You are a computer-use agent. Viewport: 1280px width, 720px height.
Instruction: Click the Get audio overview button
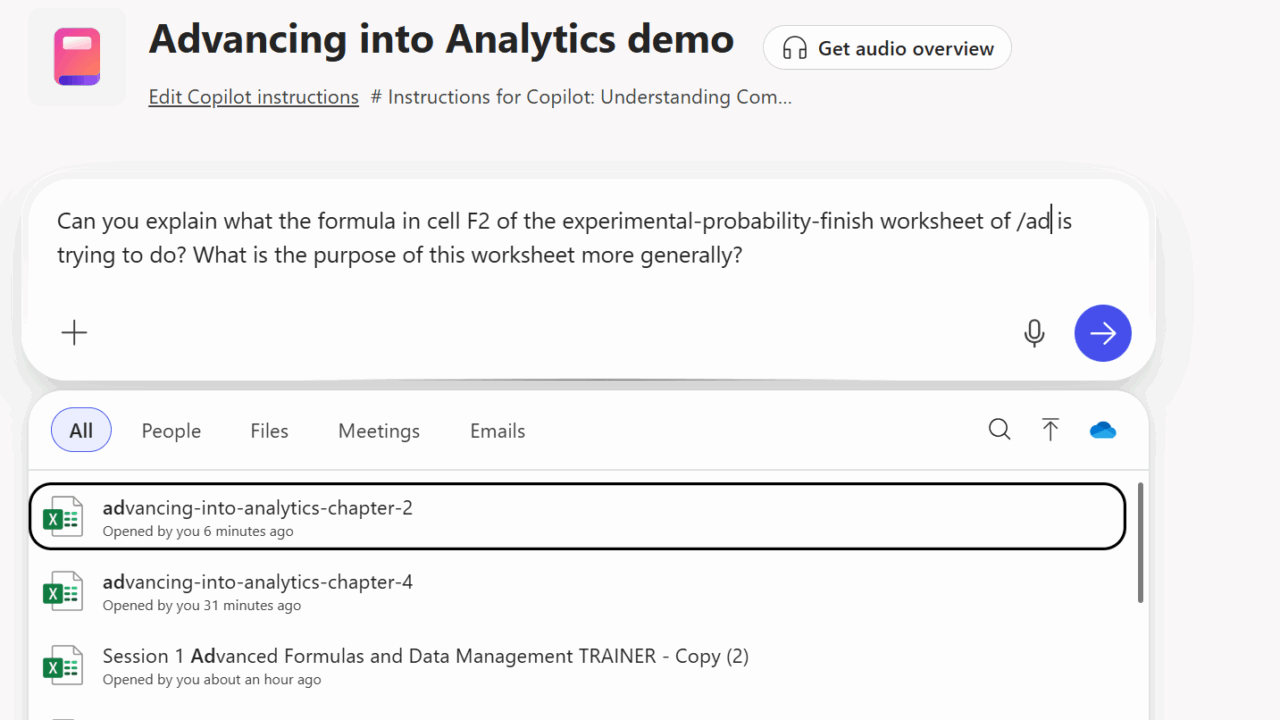click(887, 48)
